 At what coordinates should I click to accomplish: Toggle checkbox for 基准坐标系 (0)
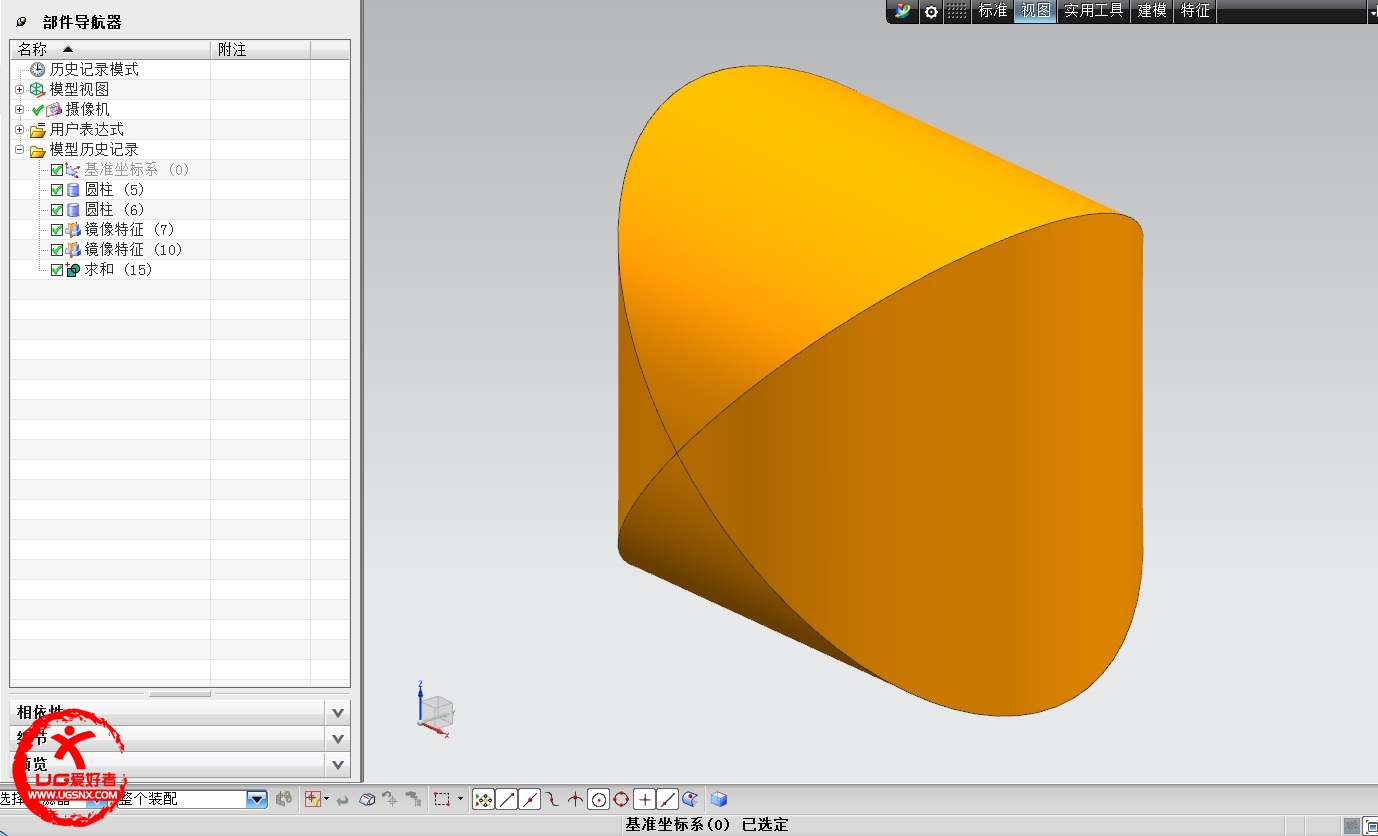pyautogui.click(x=57, y=170)
